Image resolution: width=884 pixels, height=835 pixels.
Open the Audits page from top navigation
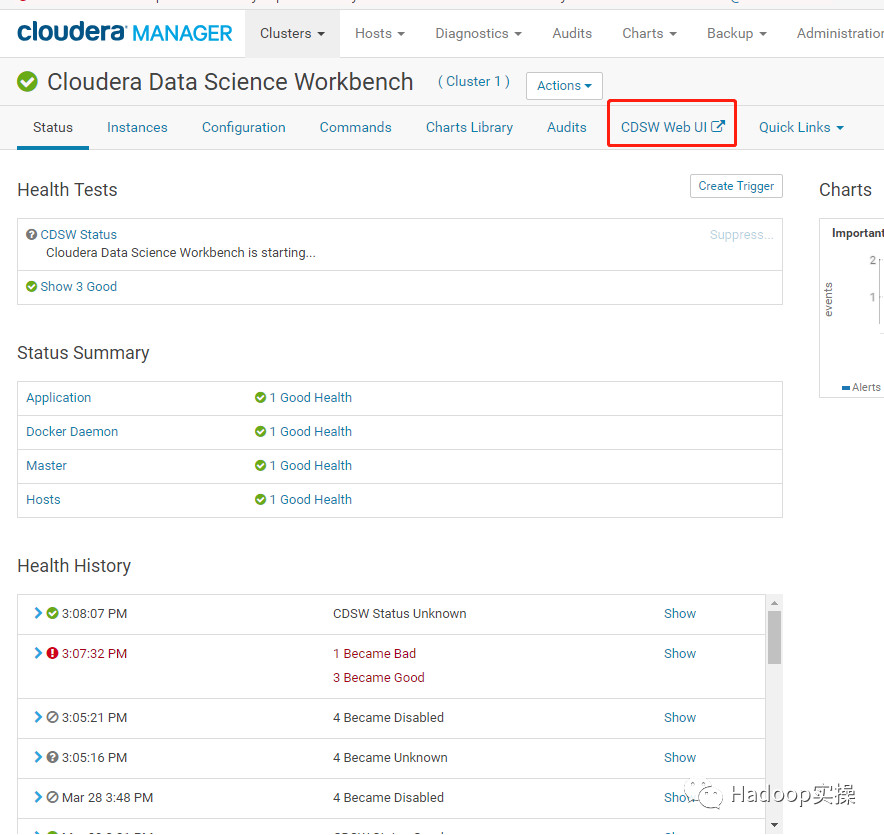[572, 33]
